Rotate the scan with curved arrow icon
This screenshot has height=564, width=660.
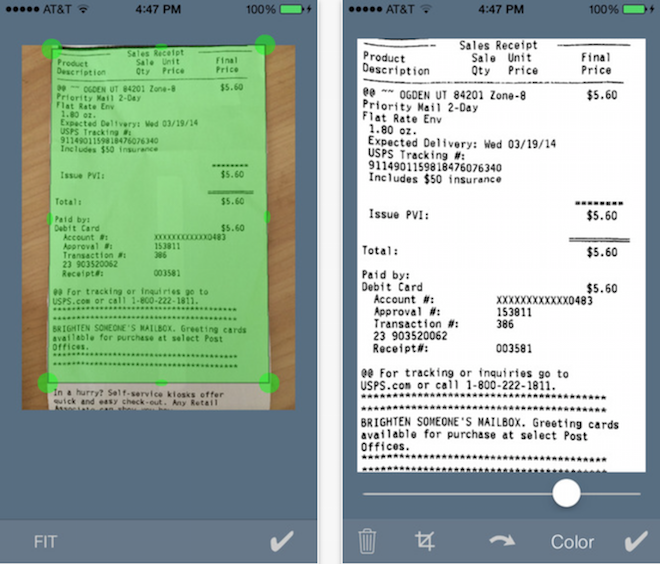[502, 540]
